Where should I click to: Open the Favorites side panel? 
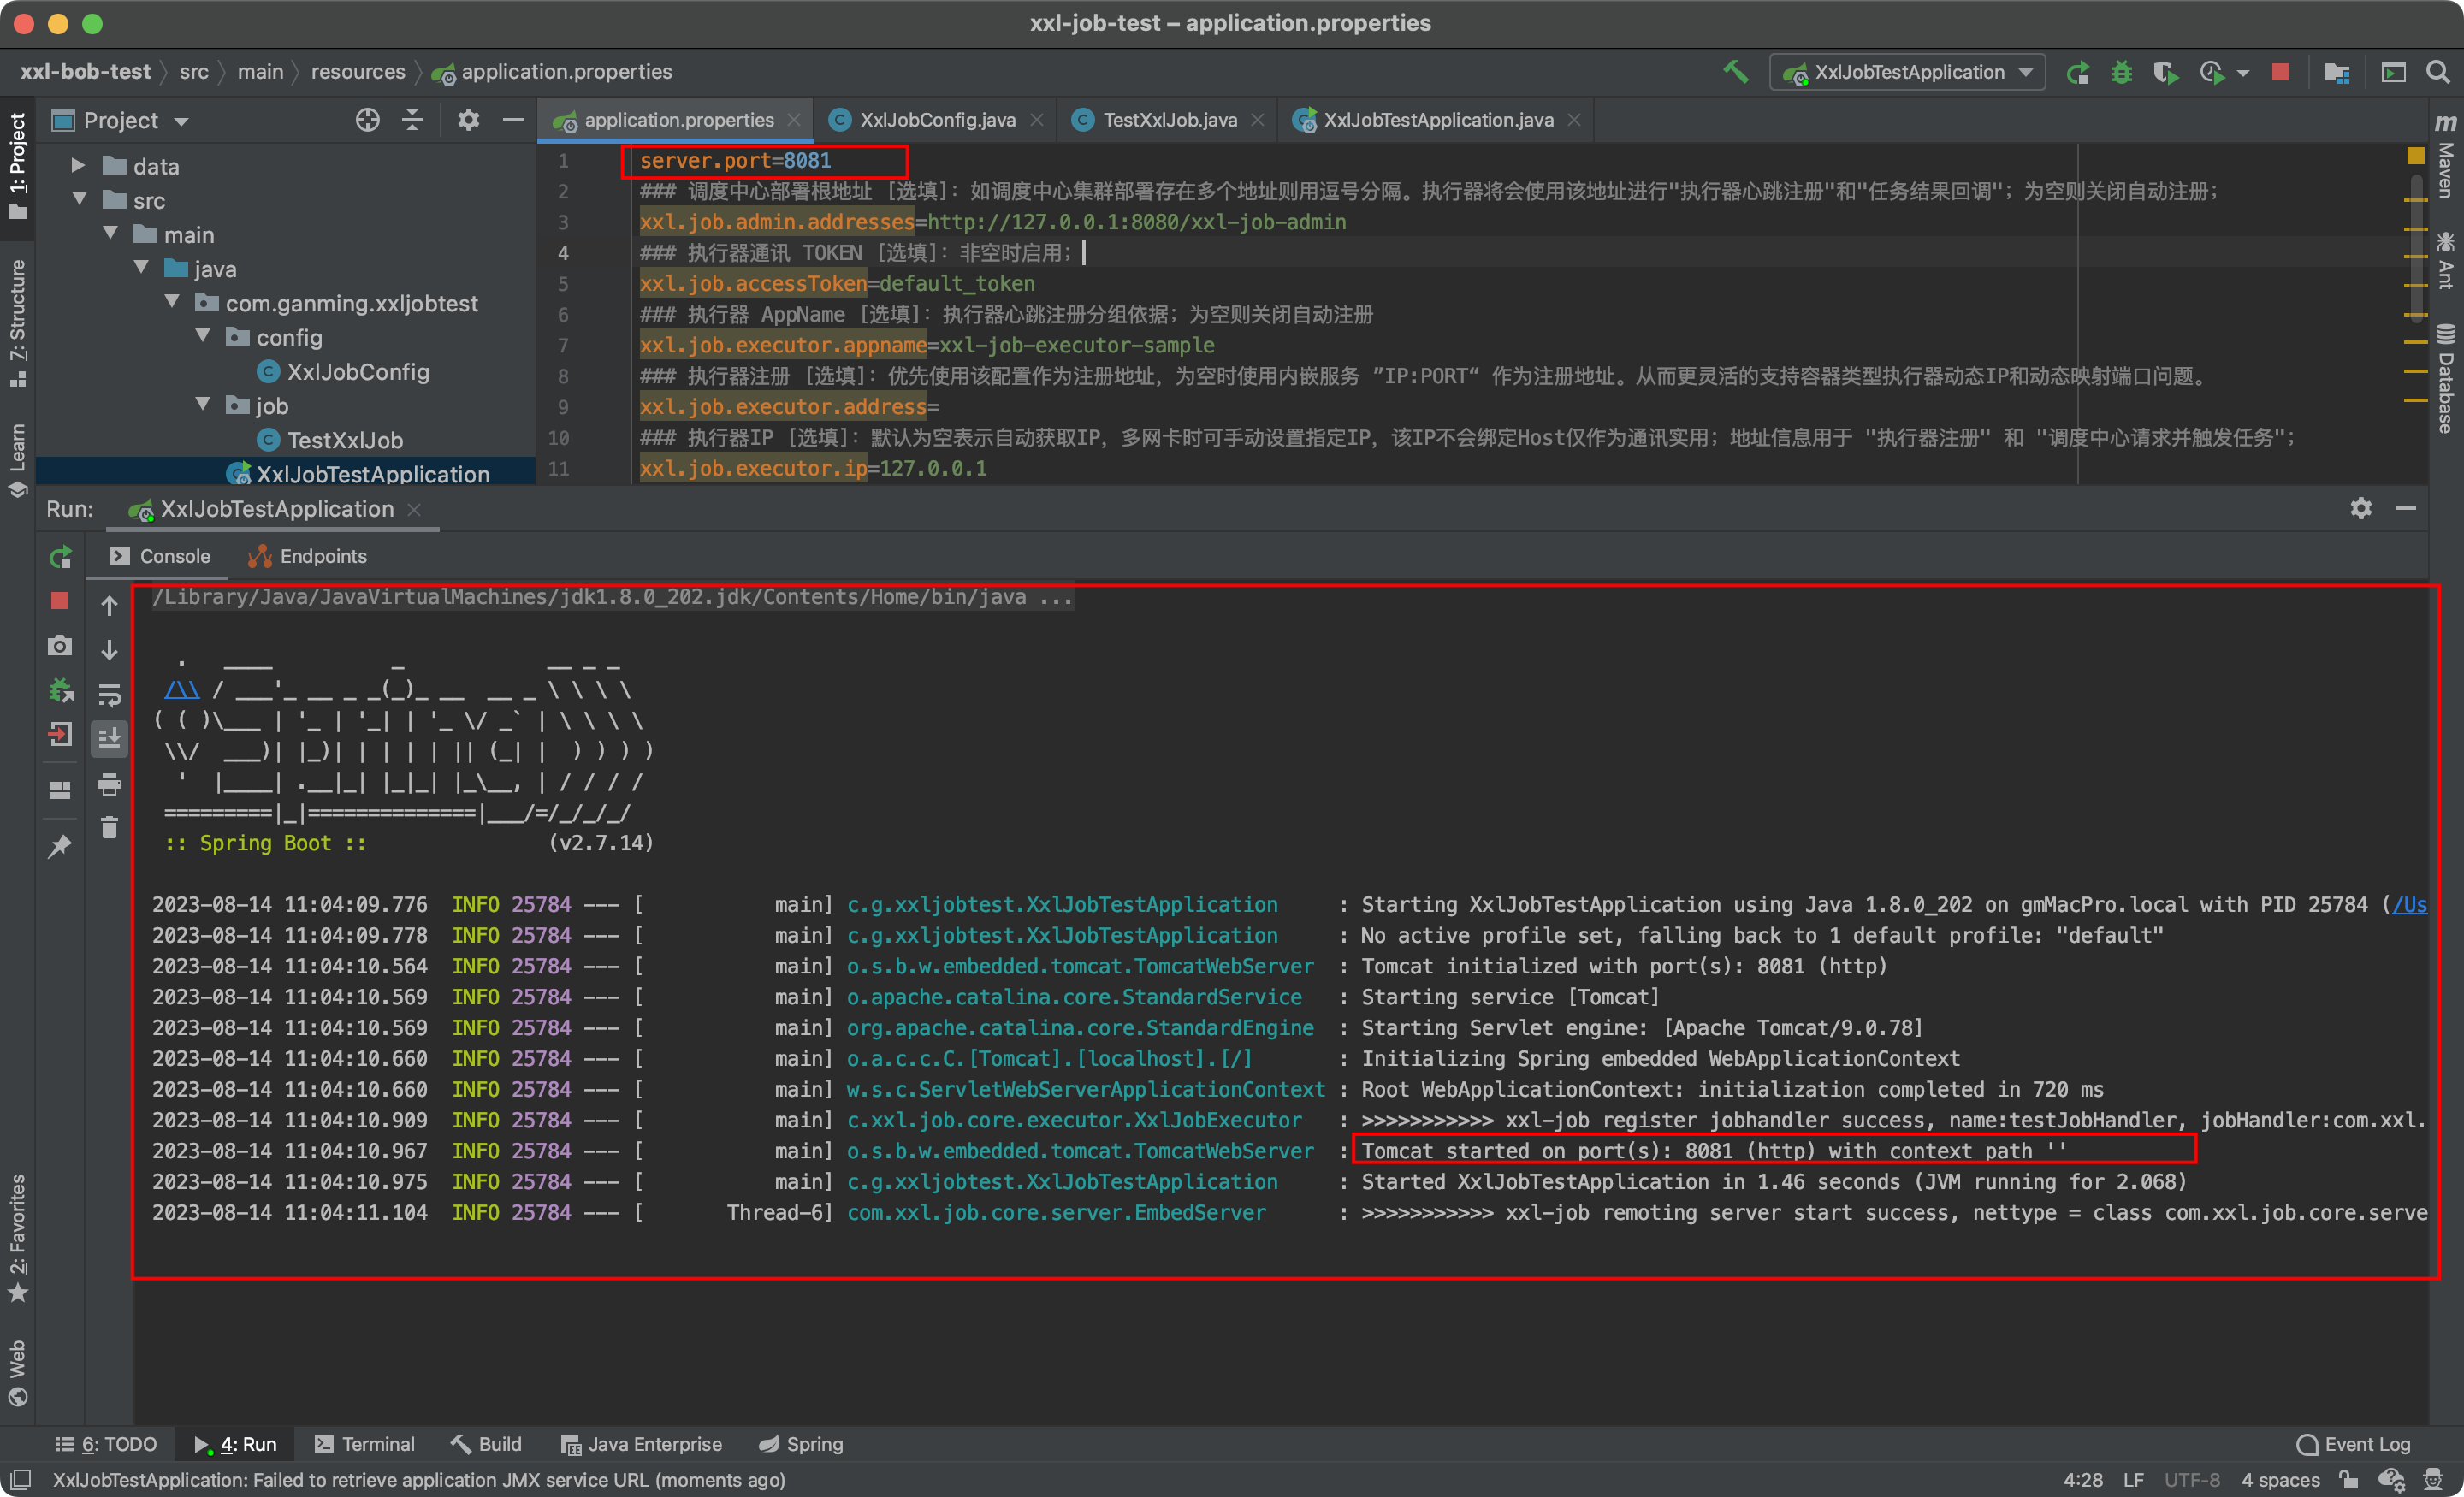(17, 1238)
